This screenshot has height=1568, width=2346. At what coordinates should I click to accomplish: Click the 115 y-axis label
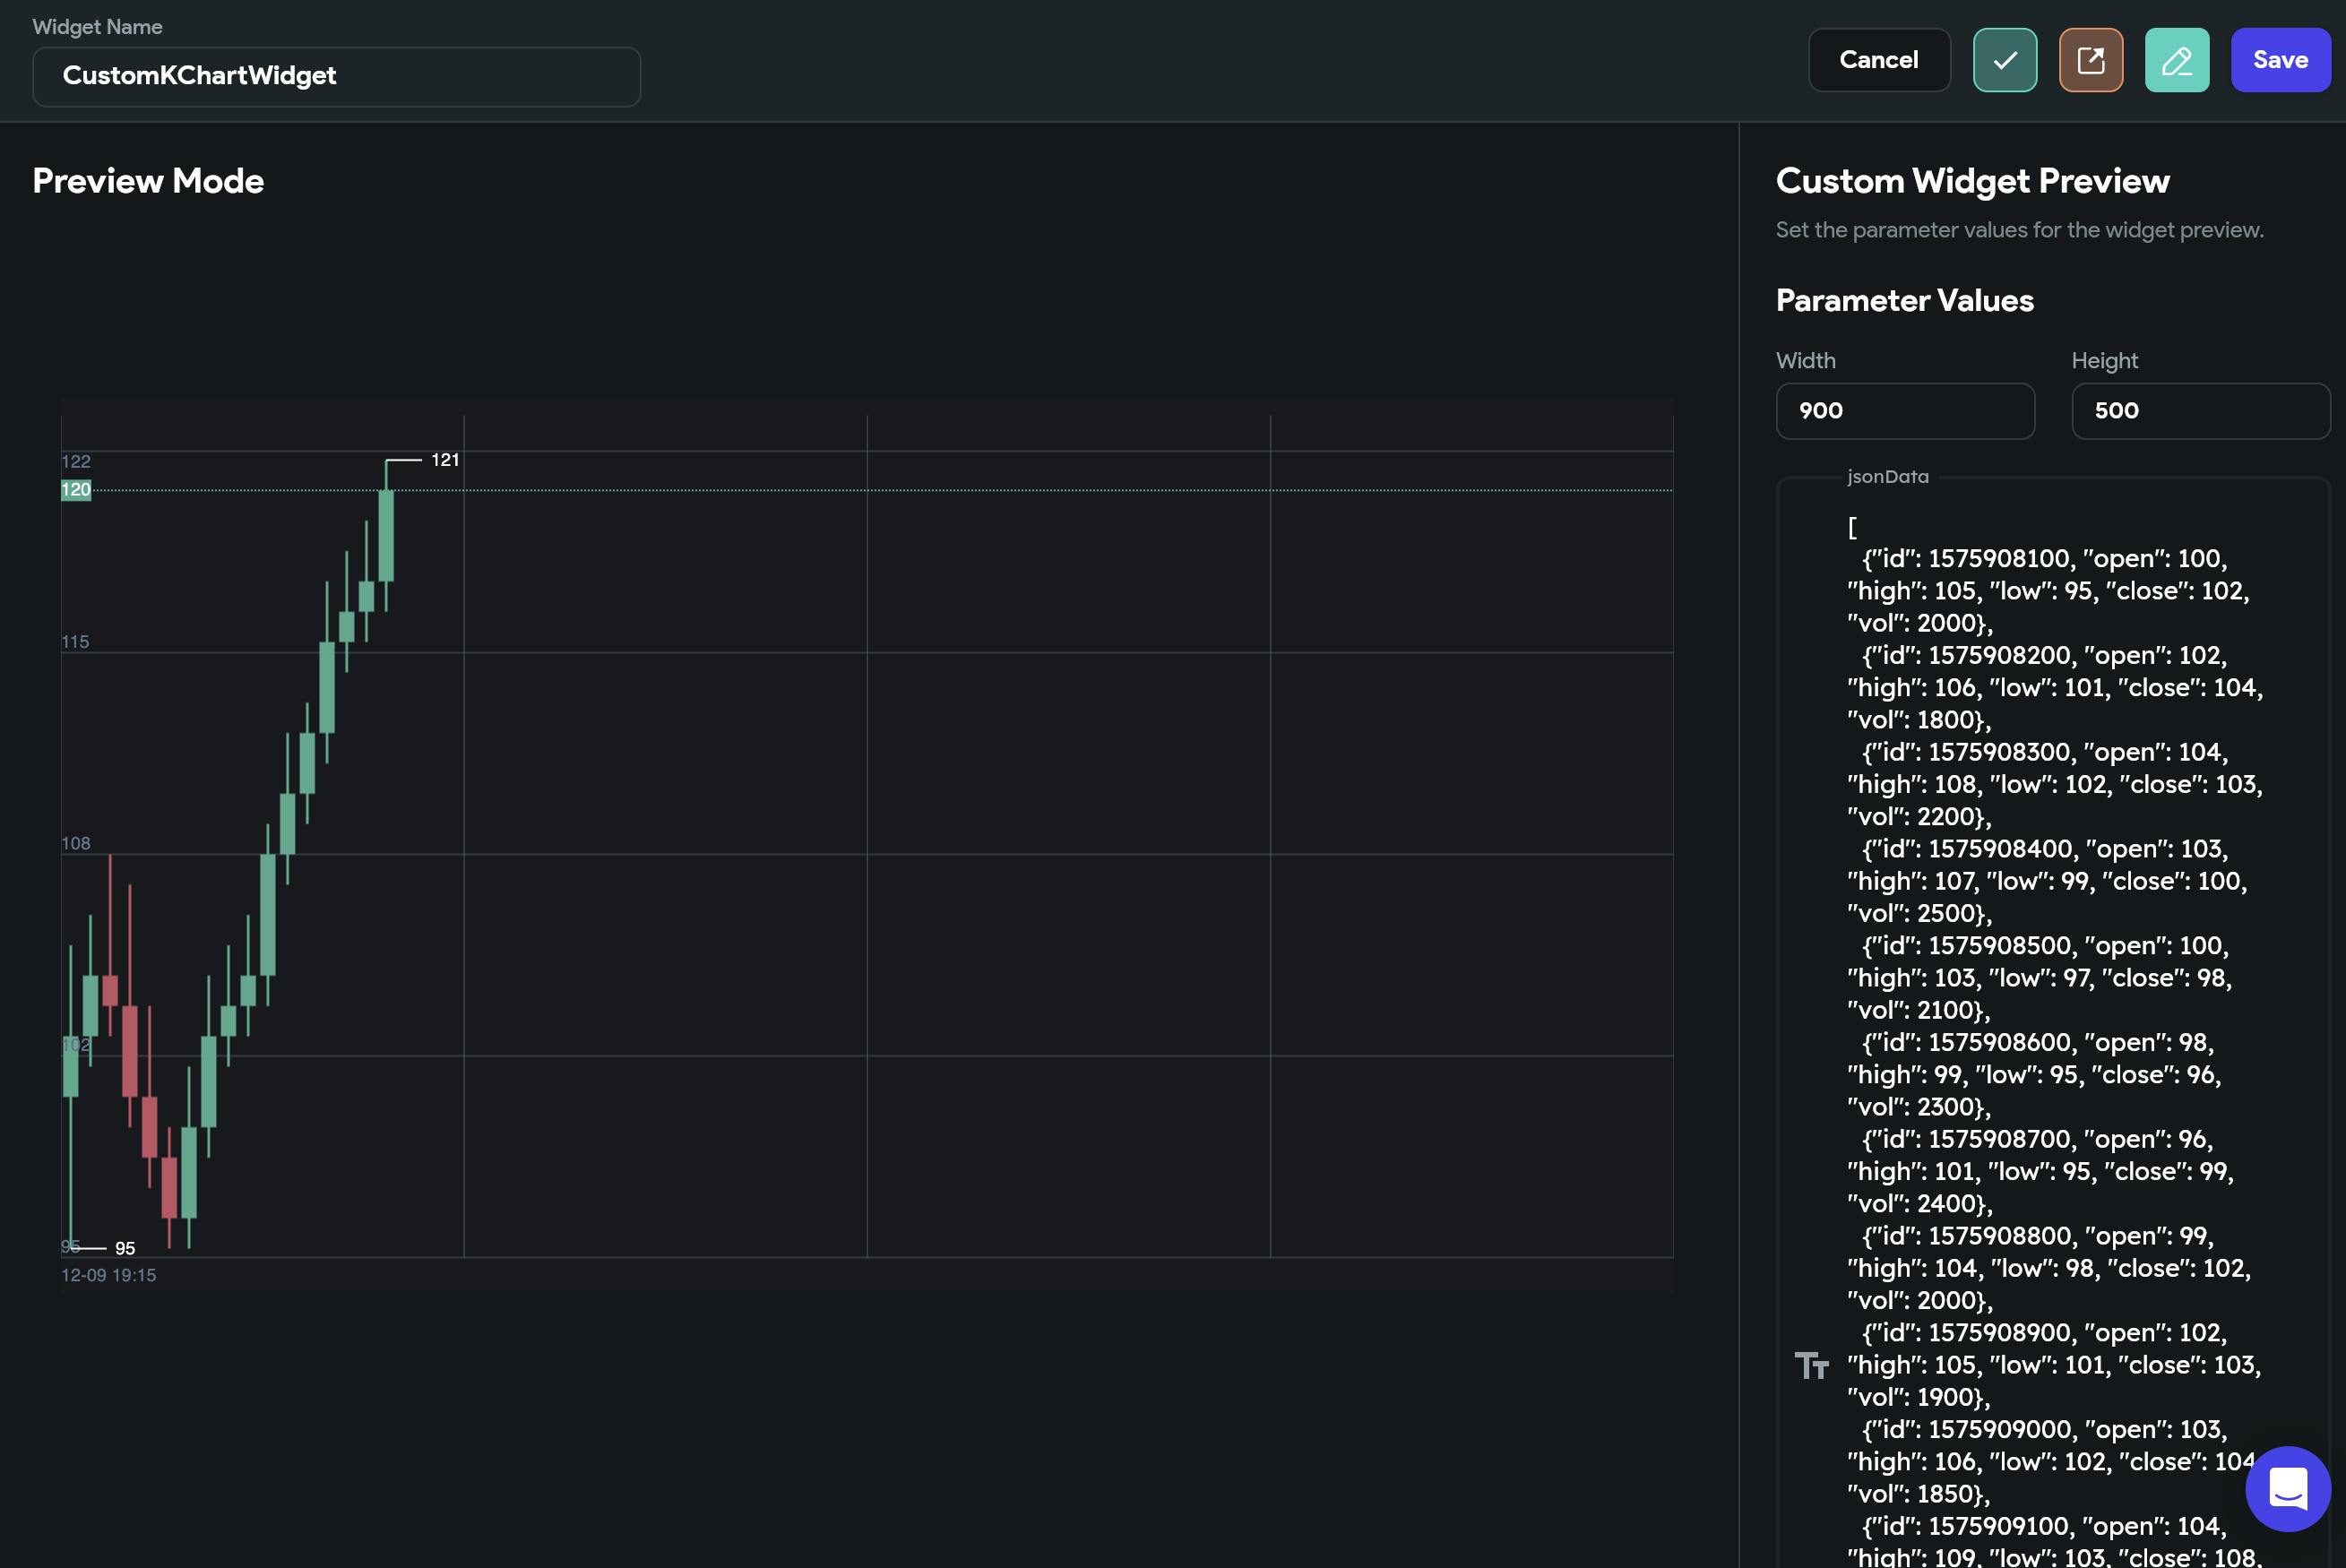(75, 642)
